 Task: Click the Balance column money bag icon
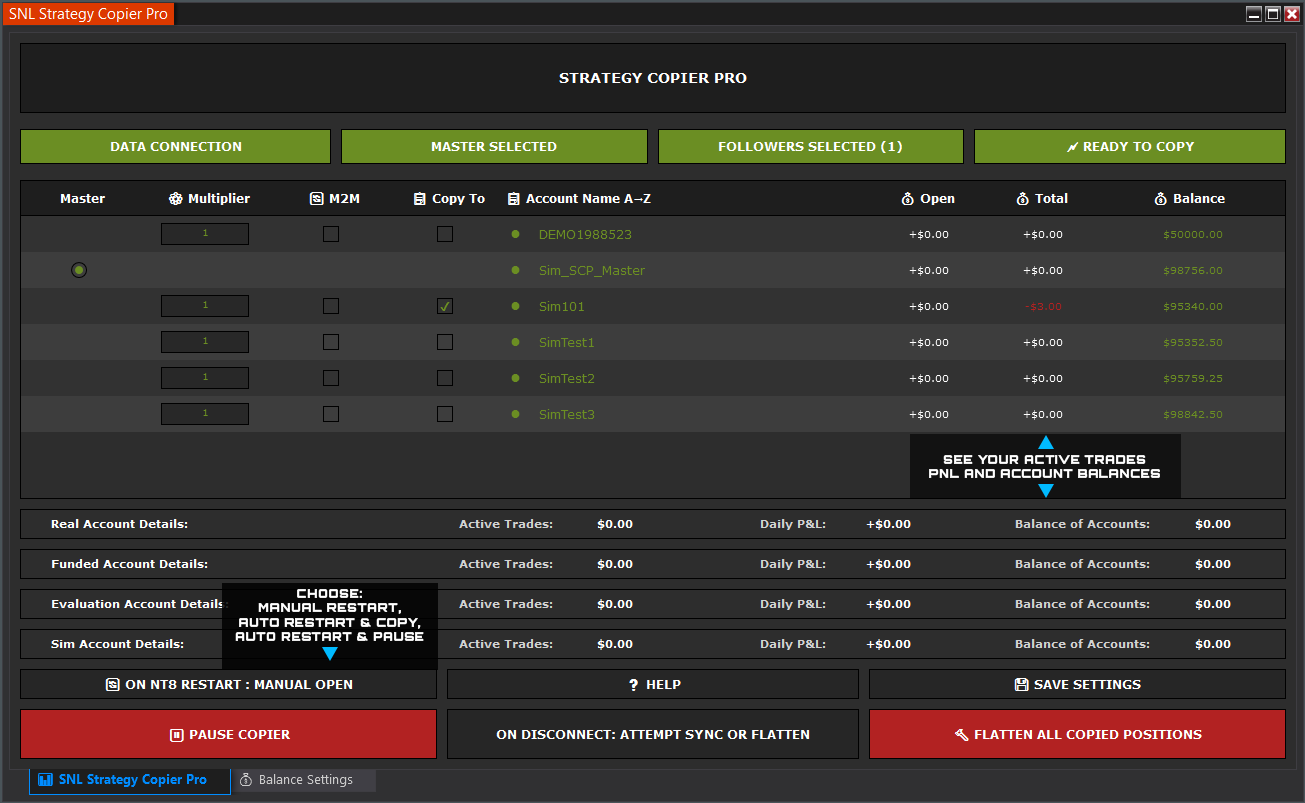[1161, 199]
